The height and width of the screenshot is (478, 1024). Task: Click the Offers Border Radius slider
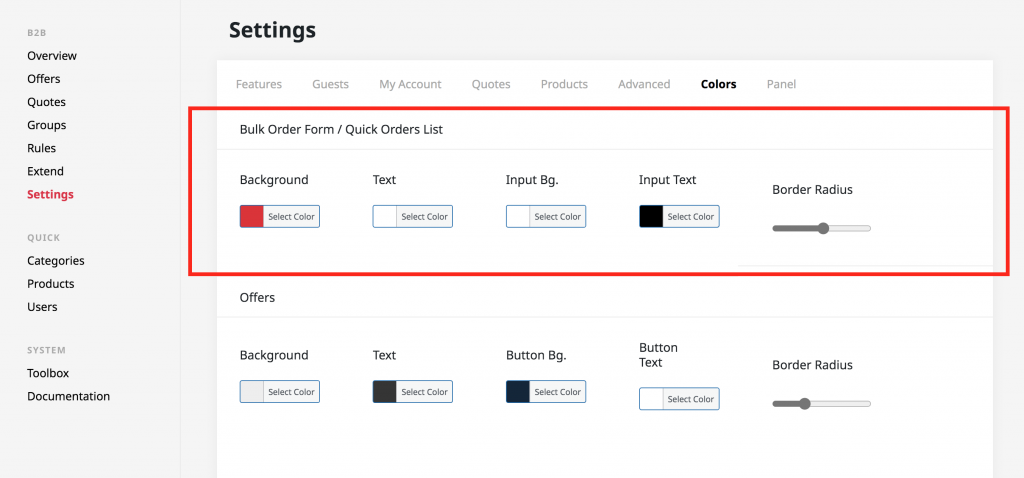coord(822,404)
